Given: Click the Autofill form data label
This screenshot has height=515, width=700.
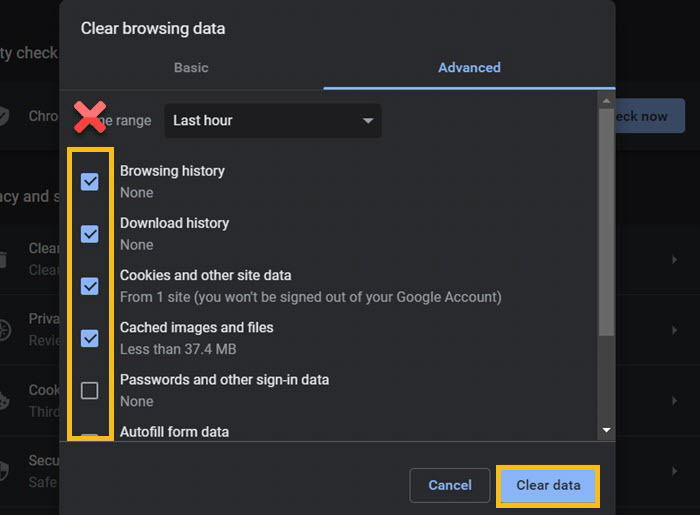Looking at the screenshot, I should 175,432.
